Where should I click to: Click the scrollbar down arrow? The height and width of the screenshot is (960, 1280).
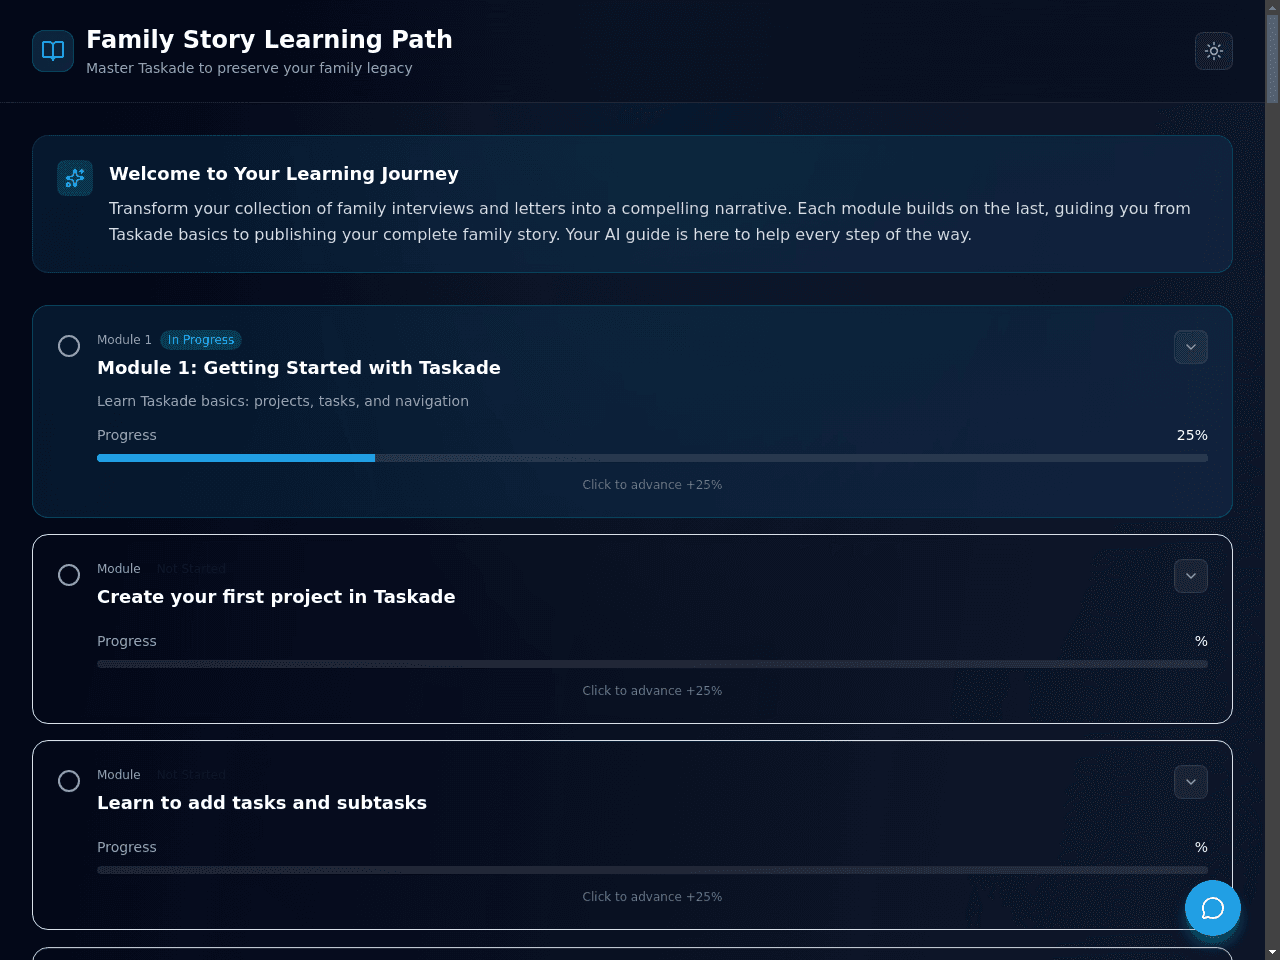[1272, 952]
